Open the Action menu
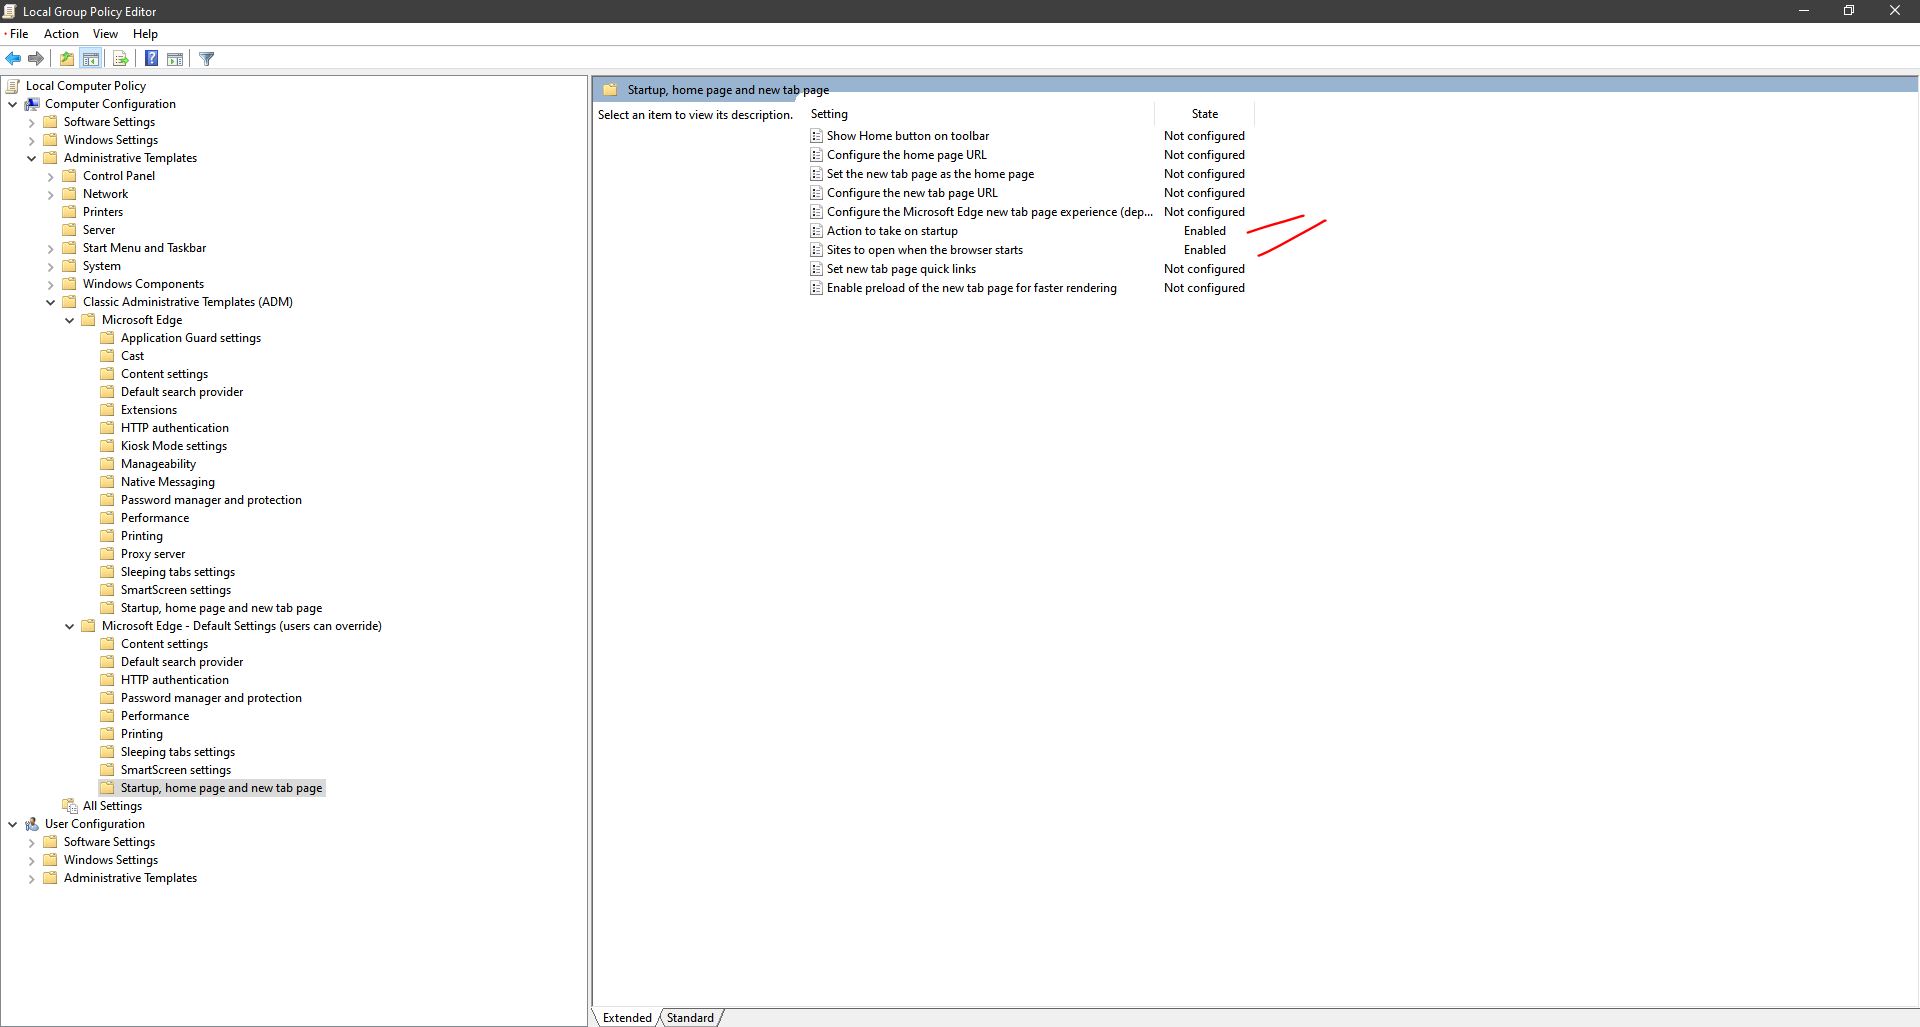Screen dimensions: 1920x1027 [61, 34]
